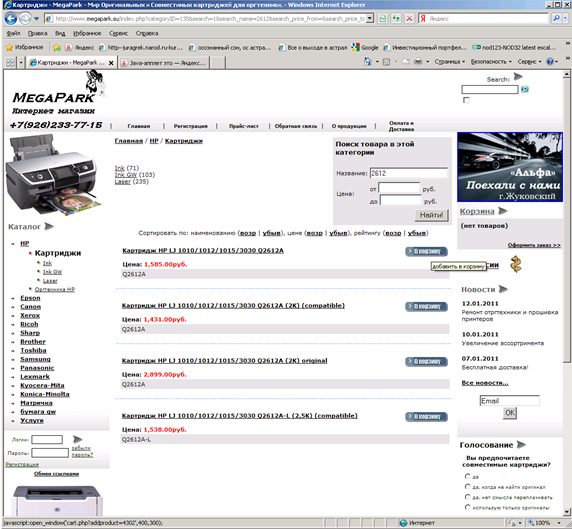Open the Справка menu
572x529 pixels.
pyautogui.click(x=147, y=33)
